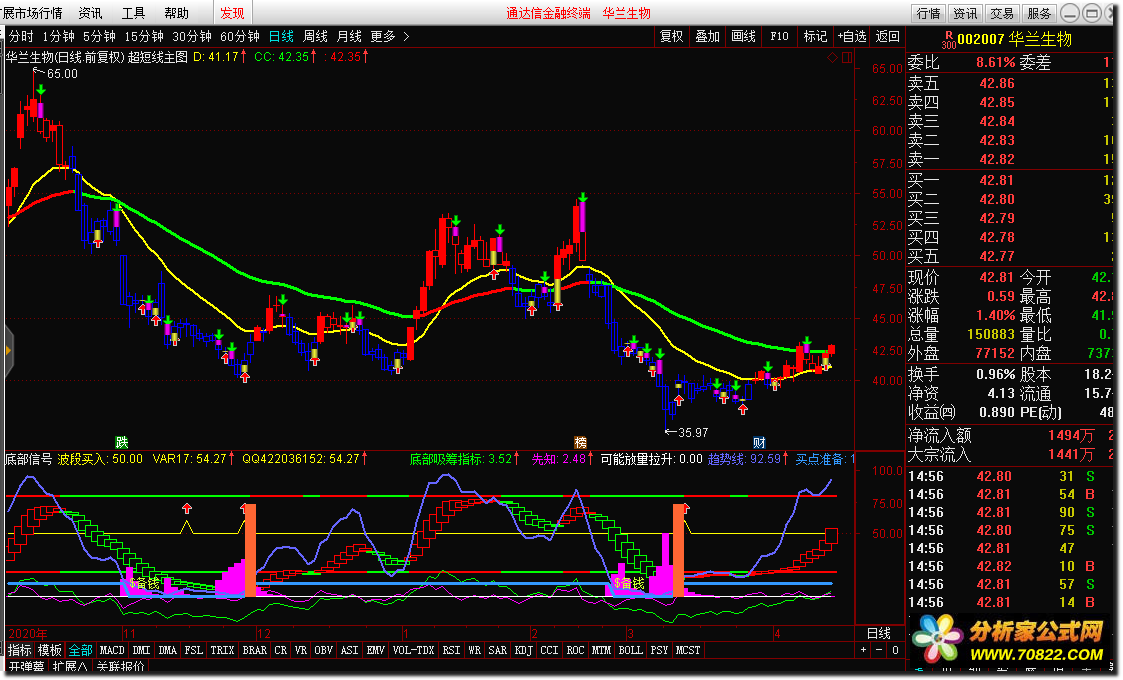Click the 标记 mark button
The image size is (1123, 680).
click(815, 36)
